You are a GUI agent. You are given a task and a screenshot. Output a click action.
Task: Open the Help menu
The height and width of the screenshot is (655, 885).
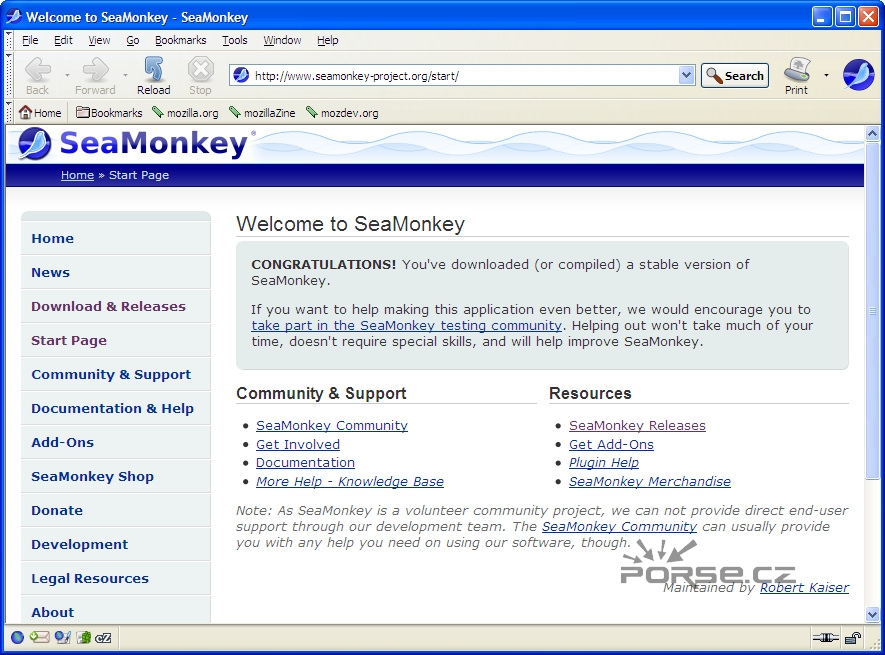(327, 40)
